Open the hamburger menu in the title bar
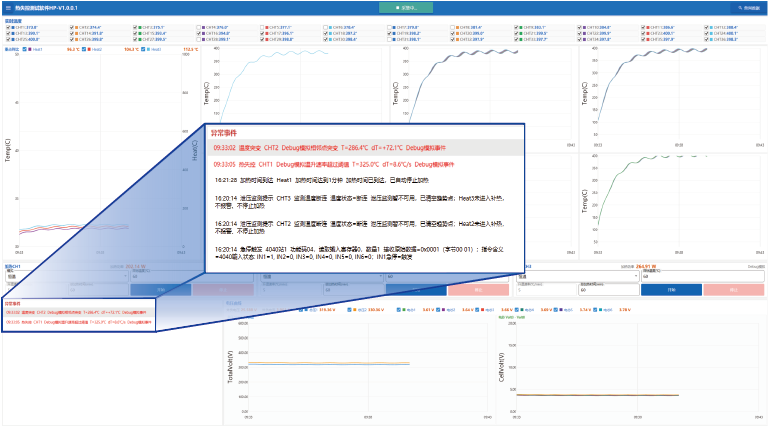 8,8
